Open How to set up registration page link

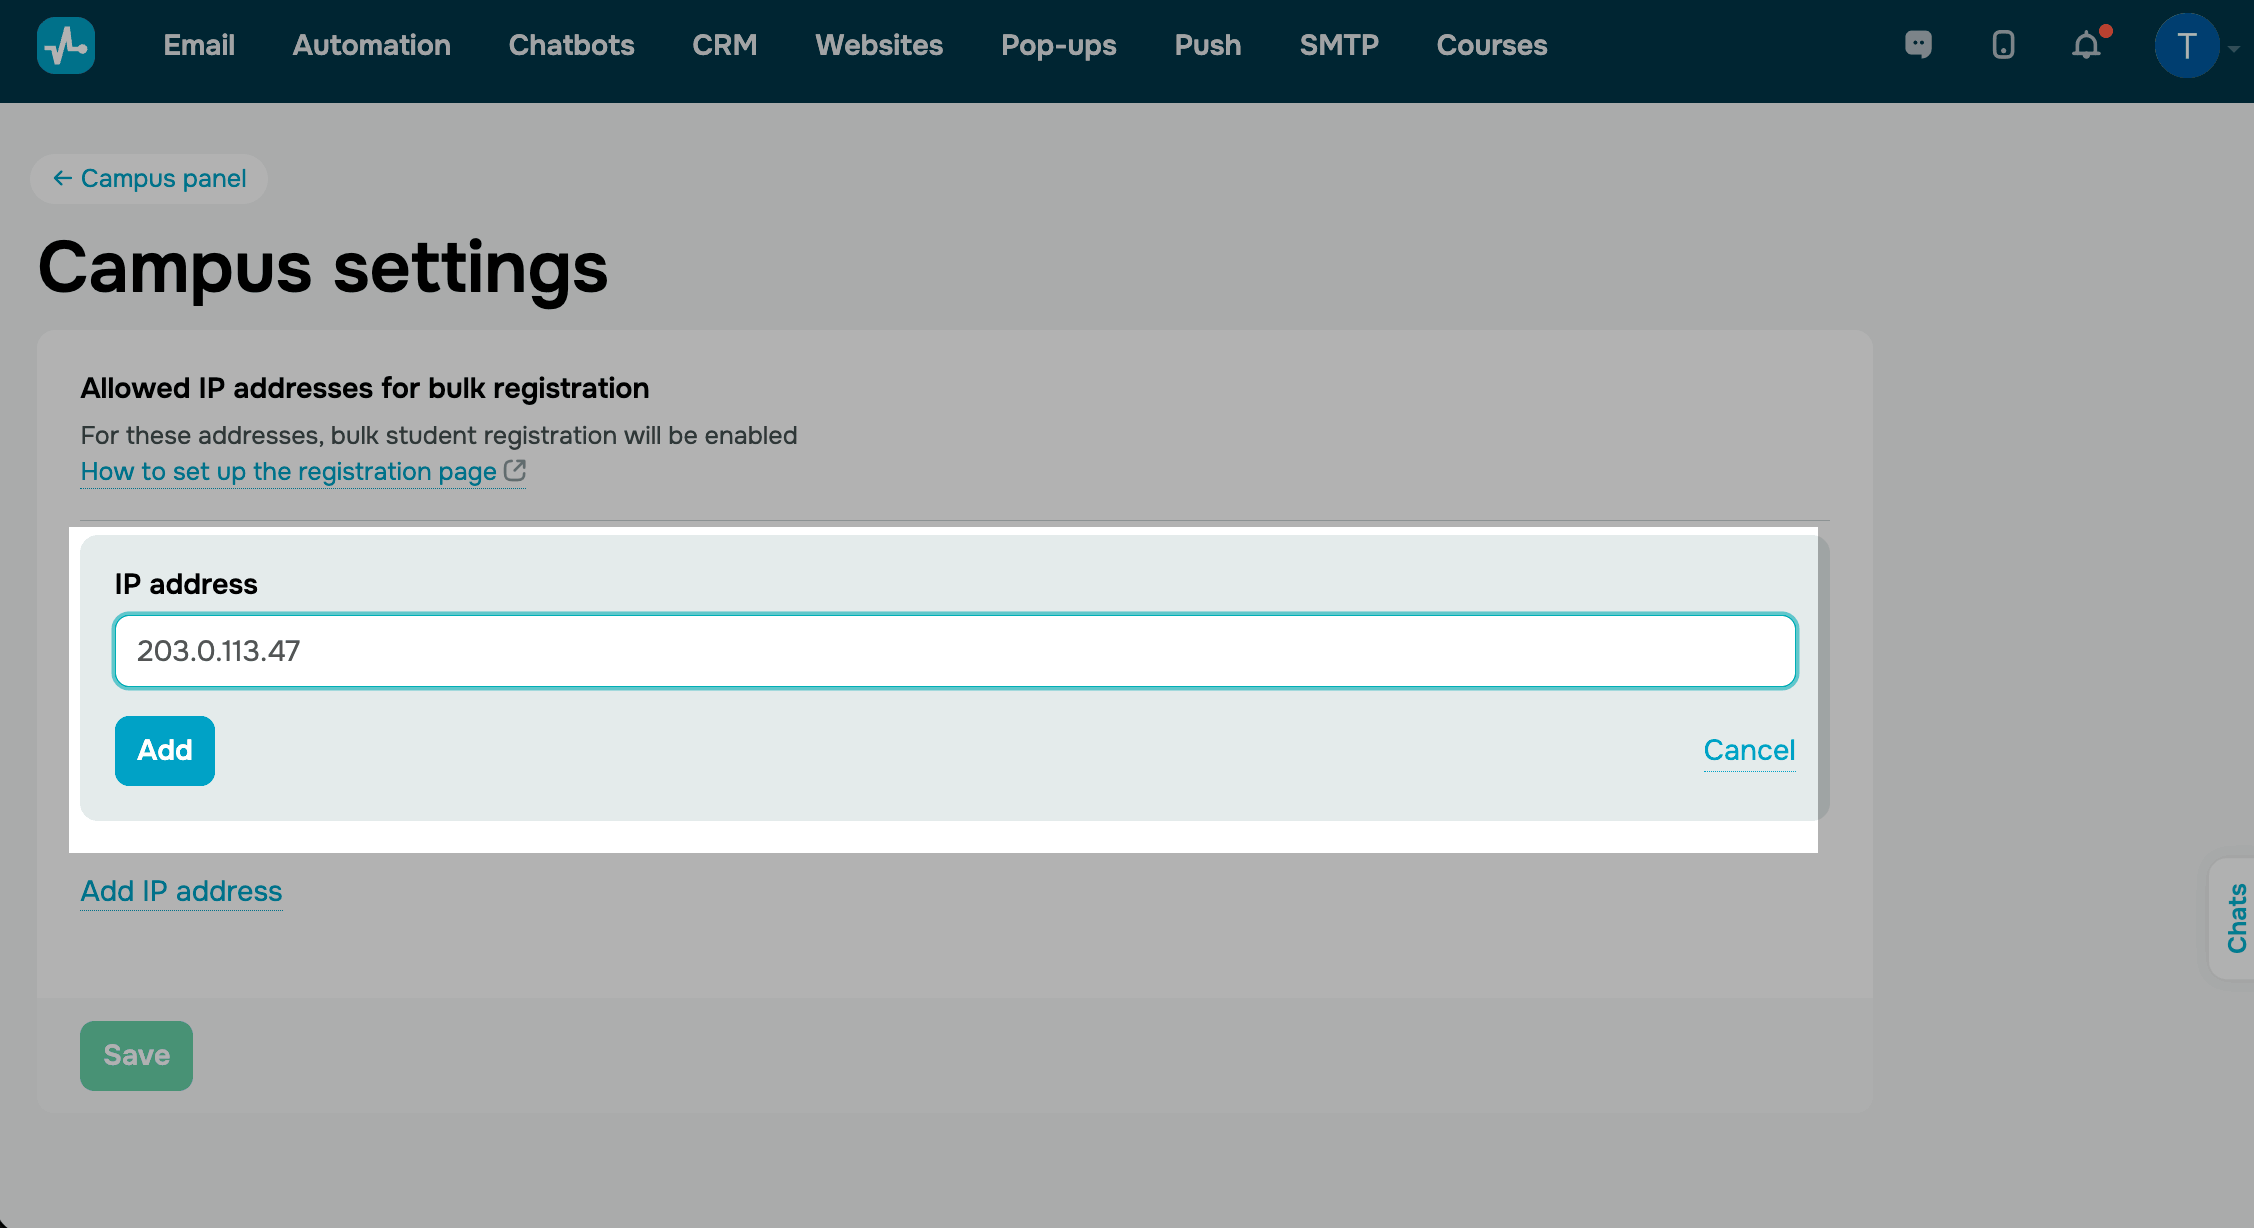point(303,471)
